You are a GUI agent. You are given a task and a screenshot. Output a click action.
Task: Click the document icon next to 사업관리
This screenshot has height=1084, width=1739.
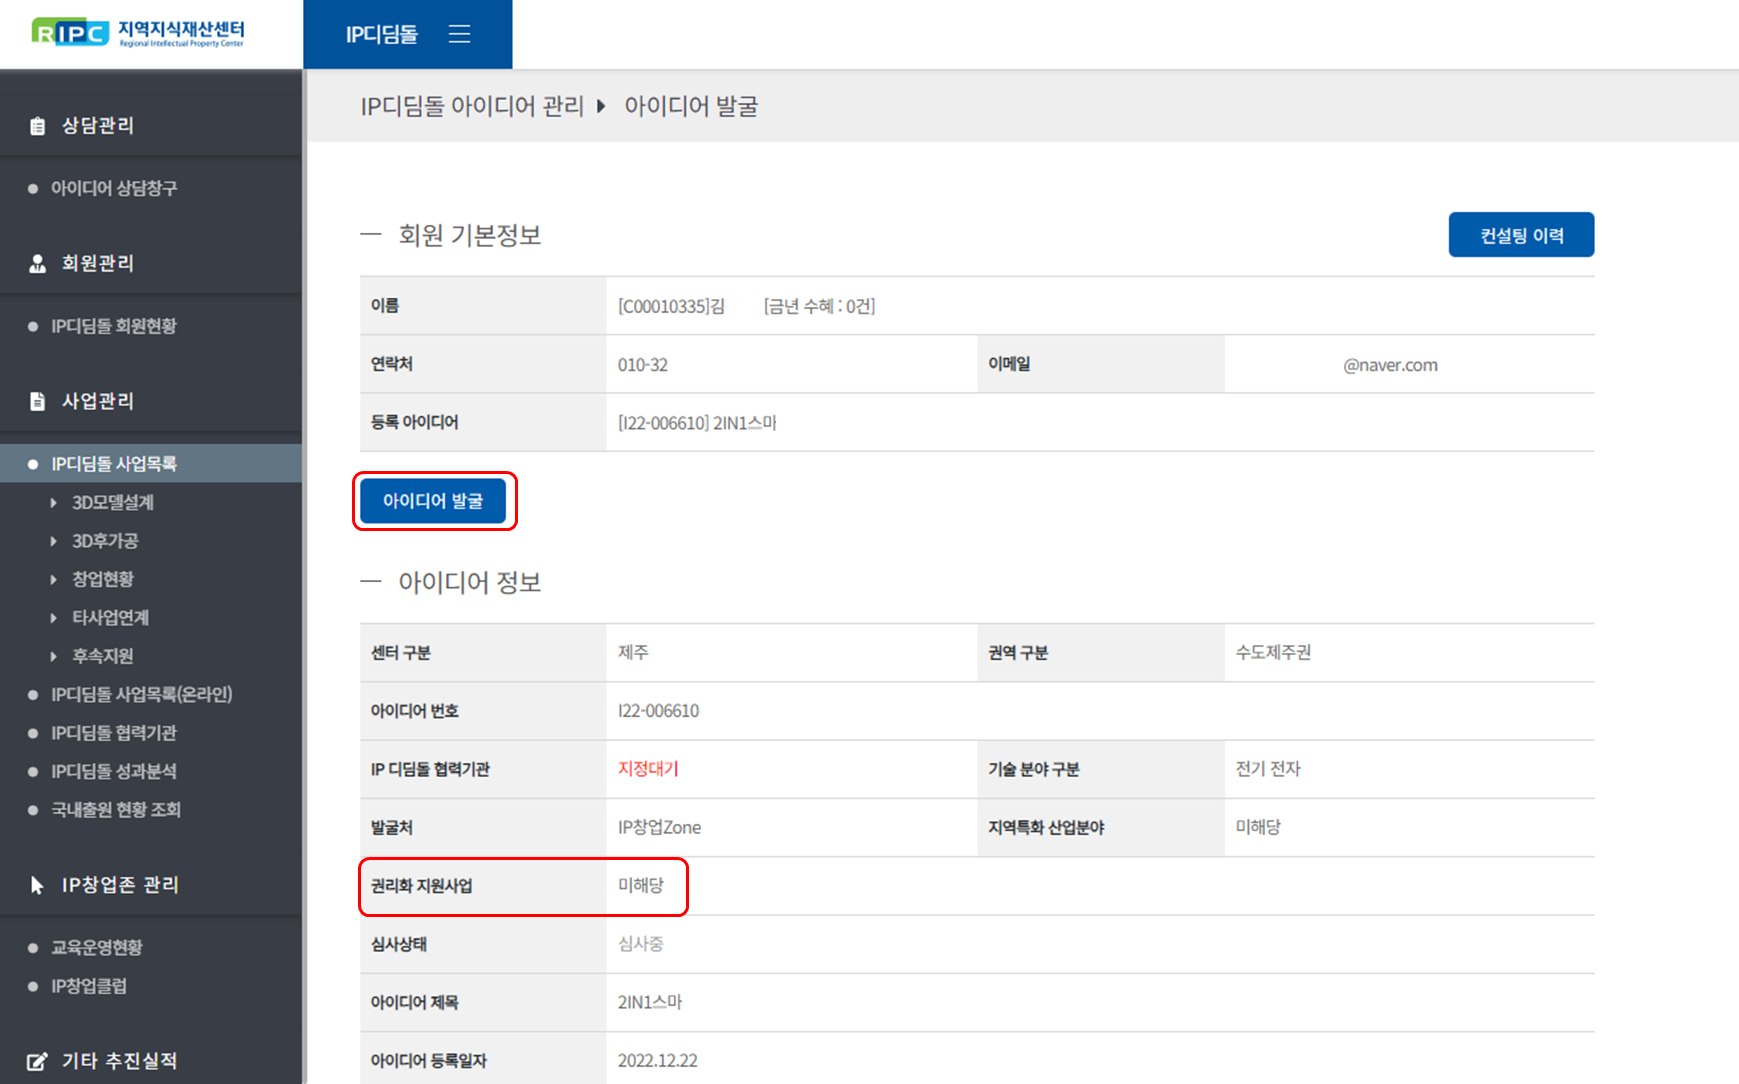pyautogui.click(x=38, y=401)
